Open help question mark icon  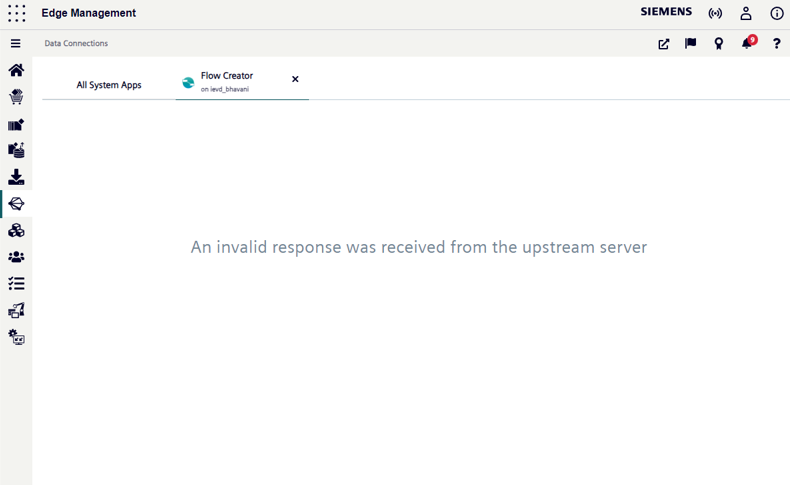point(776,44)
